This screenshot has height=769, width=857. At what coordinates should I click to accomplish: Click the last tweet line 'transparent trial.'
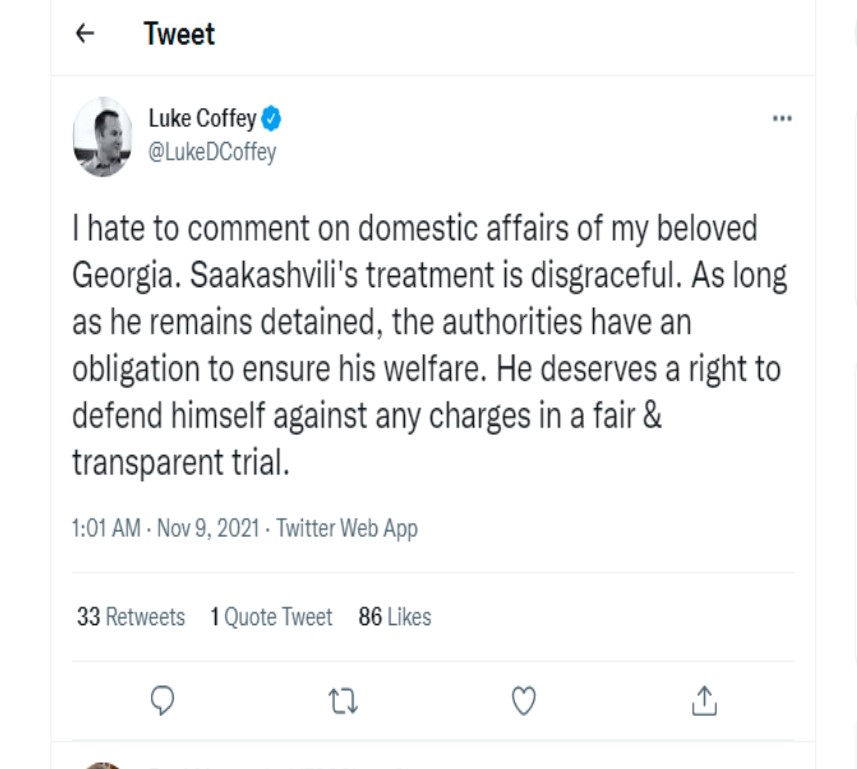(180, 463)
